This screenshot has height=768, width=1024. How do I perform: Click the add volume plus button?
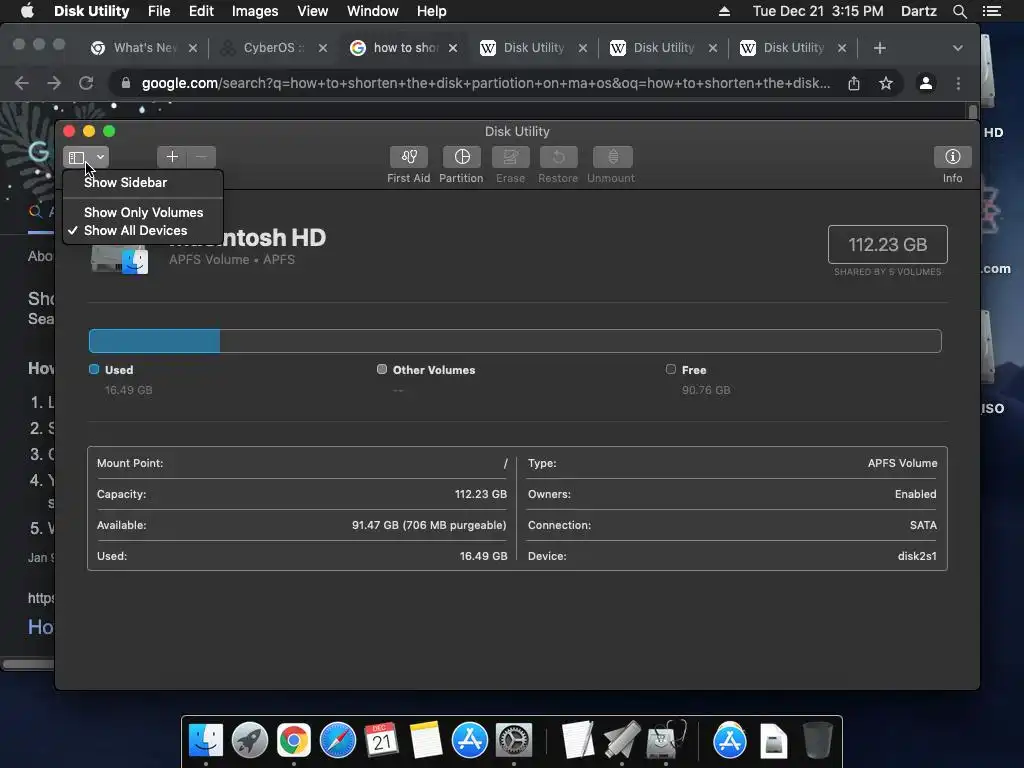coord(172,157)
